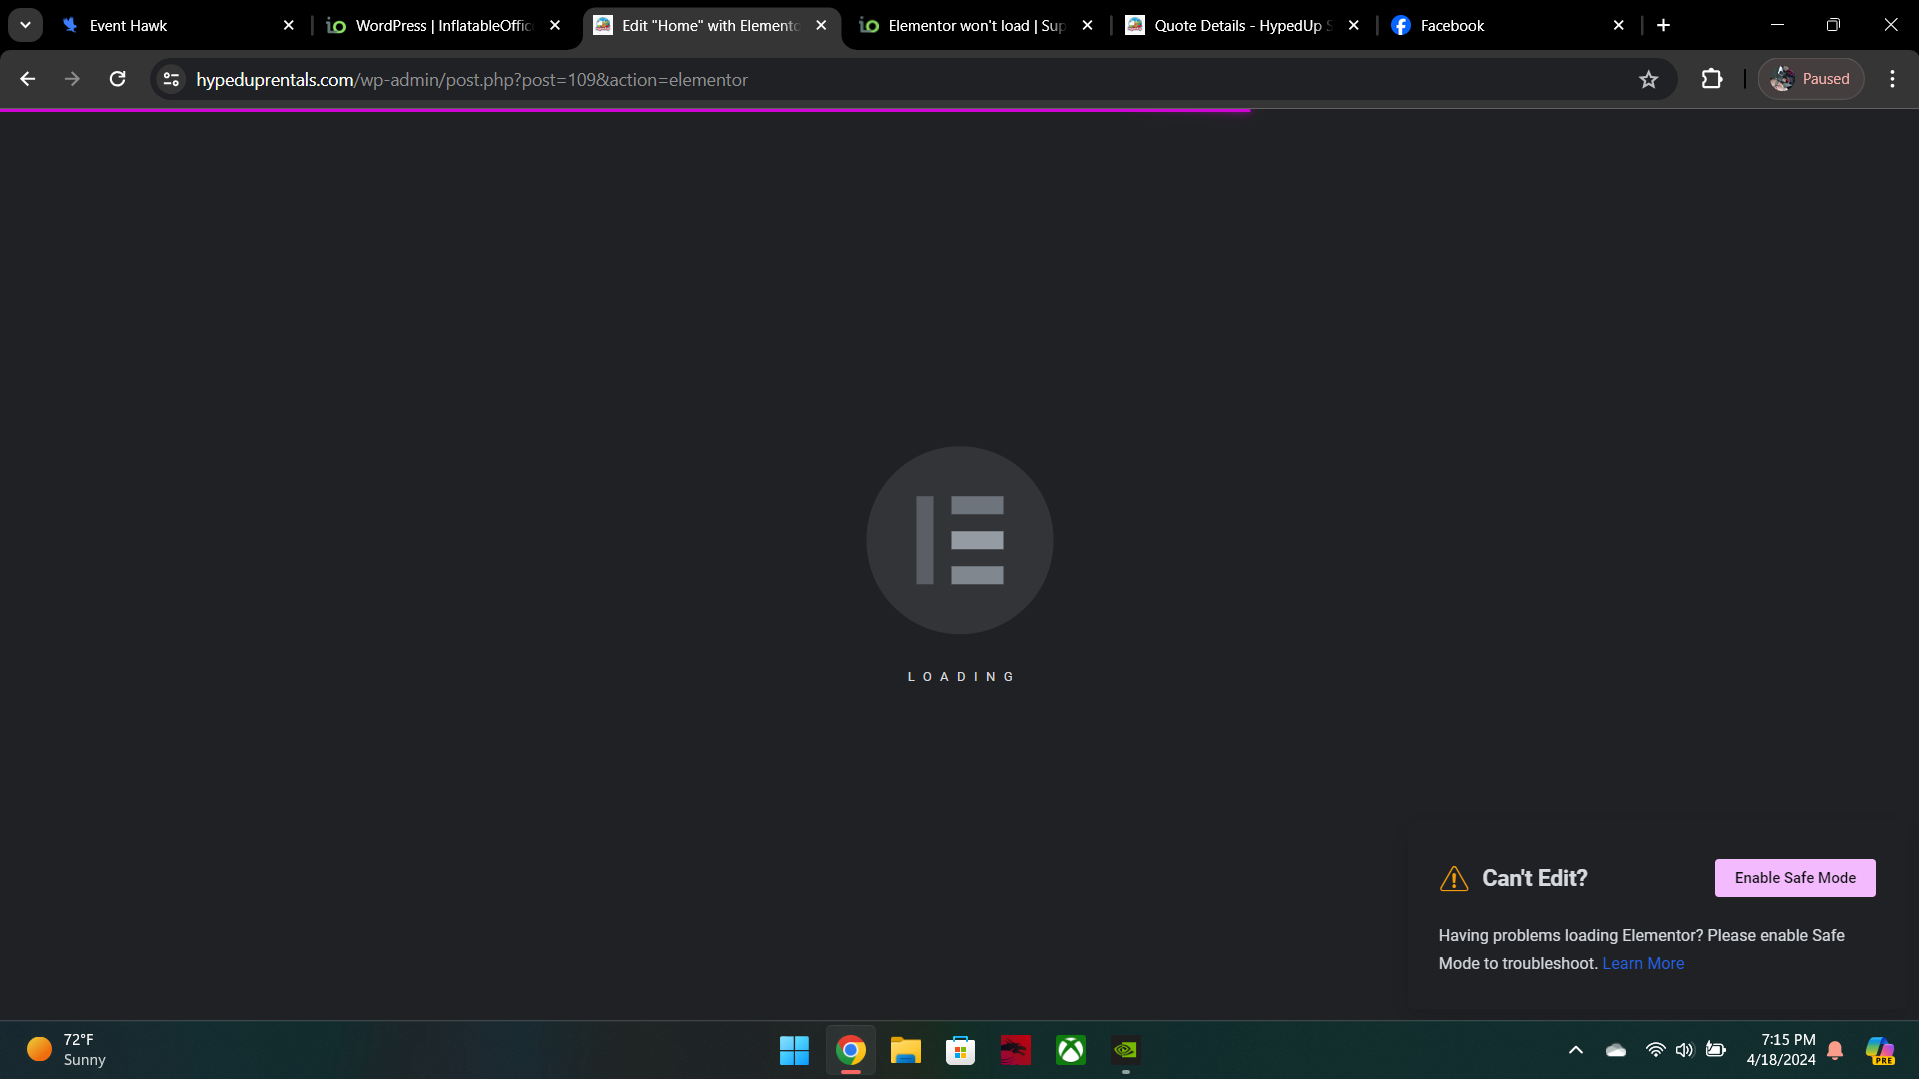
Task: Open a new browser tab
Action: [1663, 26]
